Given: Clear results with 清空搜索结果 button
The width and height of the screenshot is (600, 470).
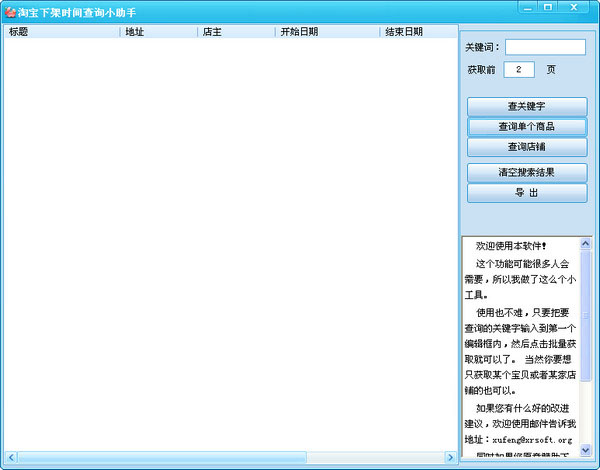Looking at the screenshot, I should (527, 173).
